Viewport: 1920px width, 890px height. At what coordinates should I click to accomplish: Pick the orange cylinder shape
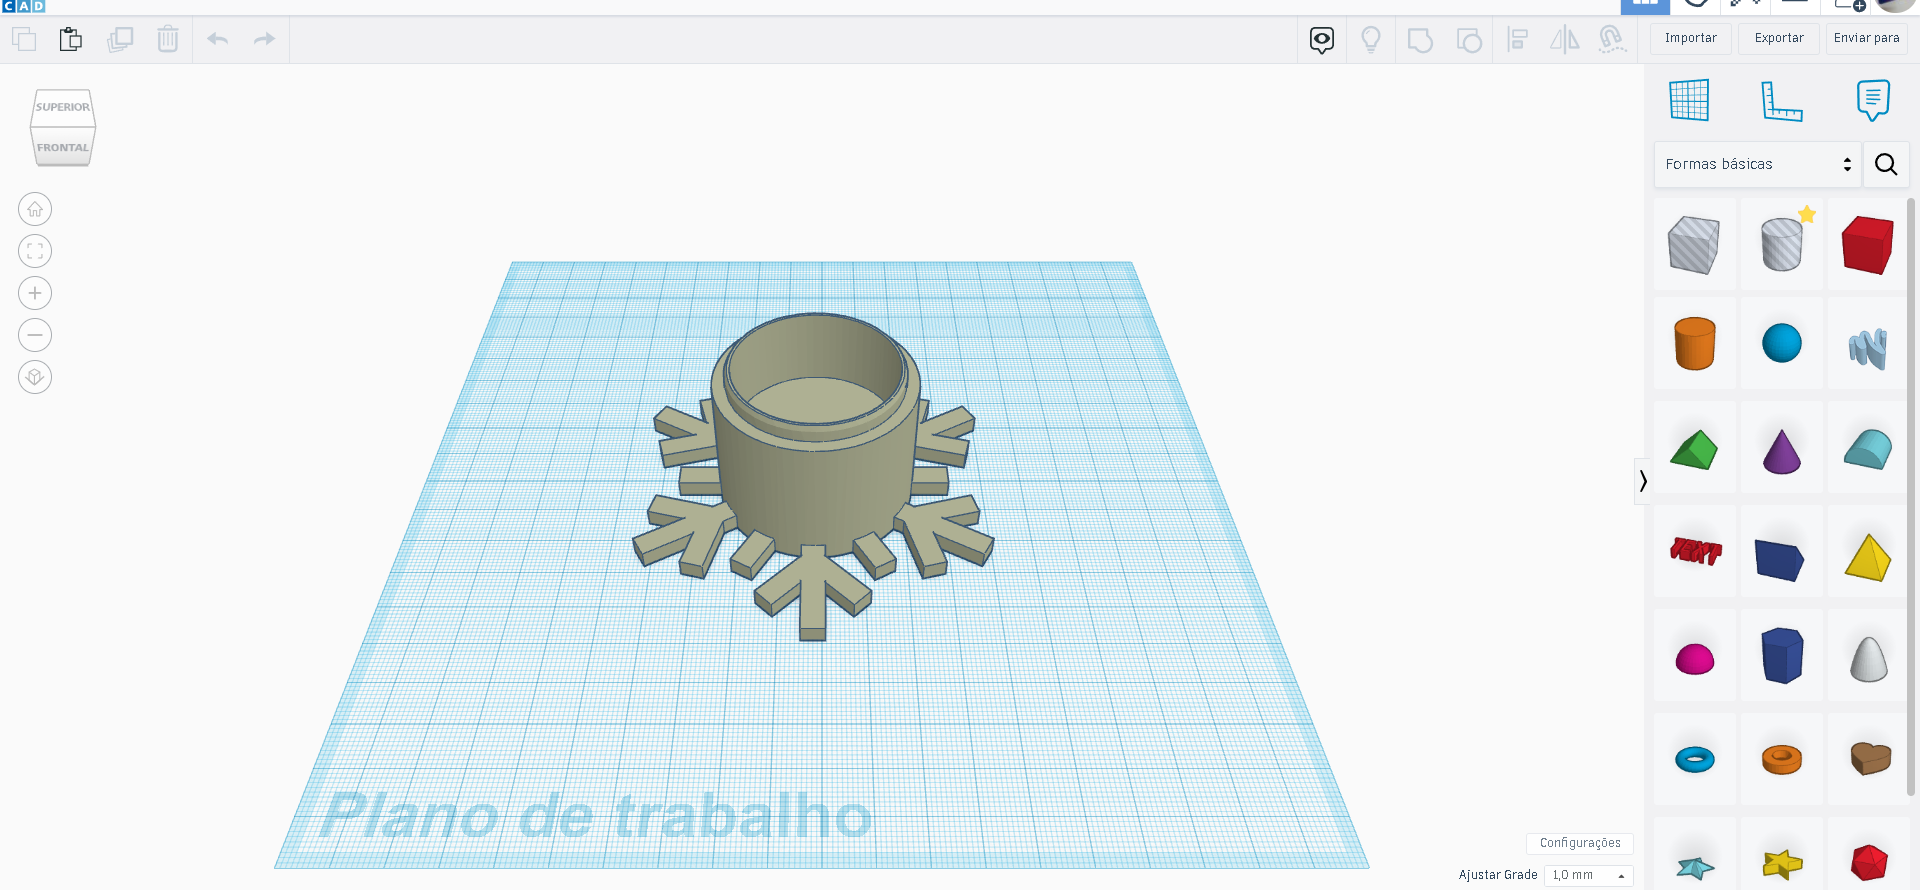click(1694, 344)
